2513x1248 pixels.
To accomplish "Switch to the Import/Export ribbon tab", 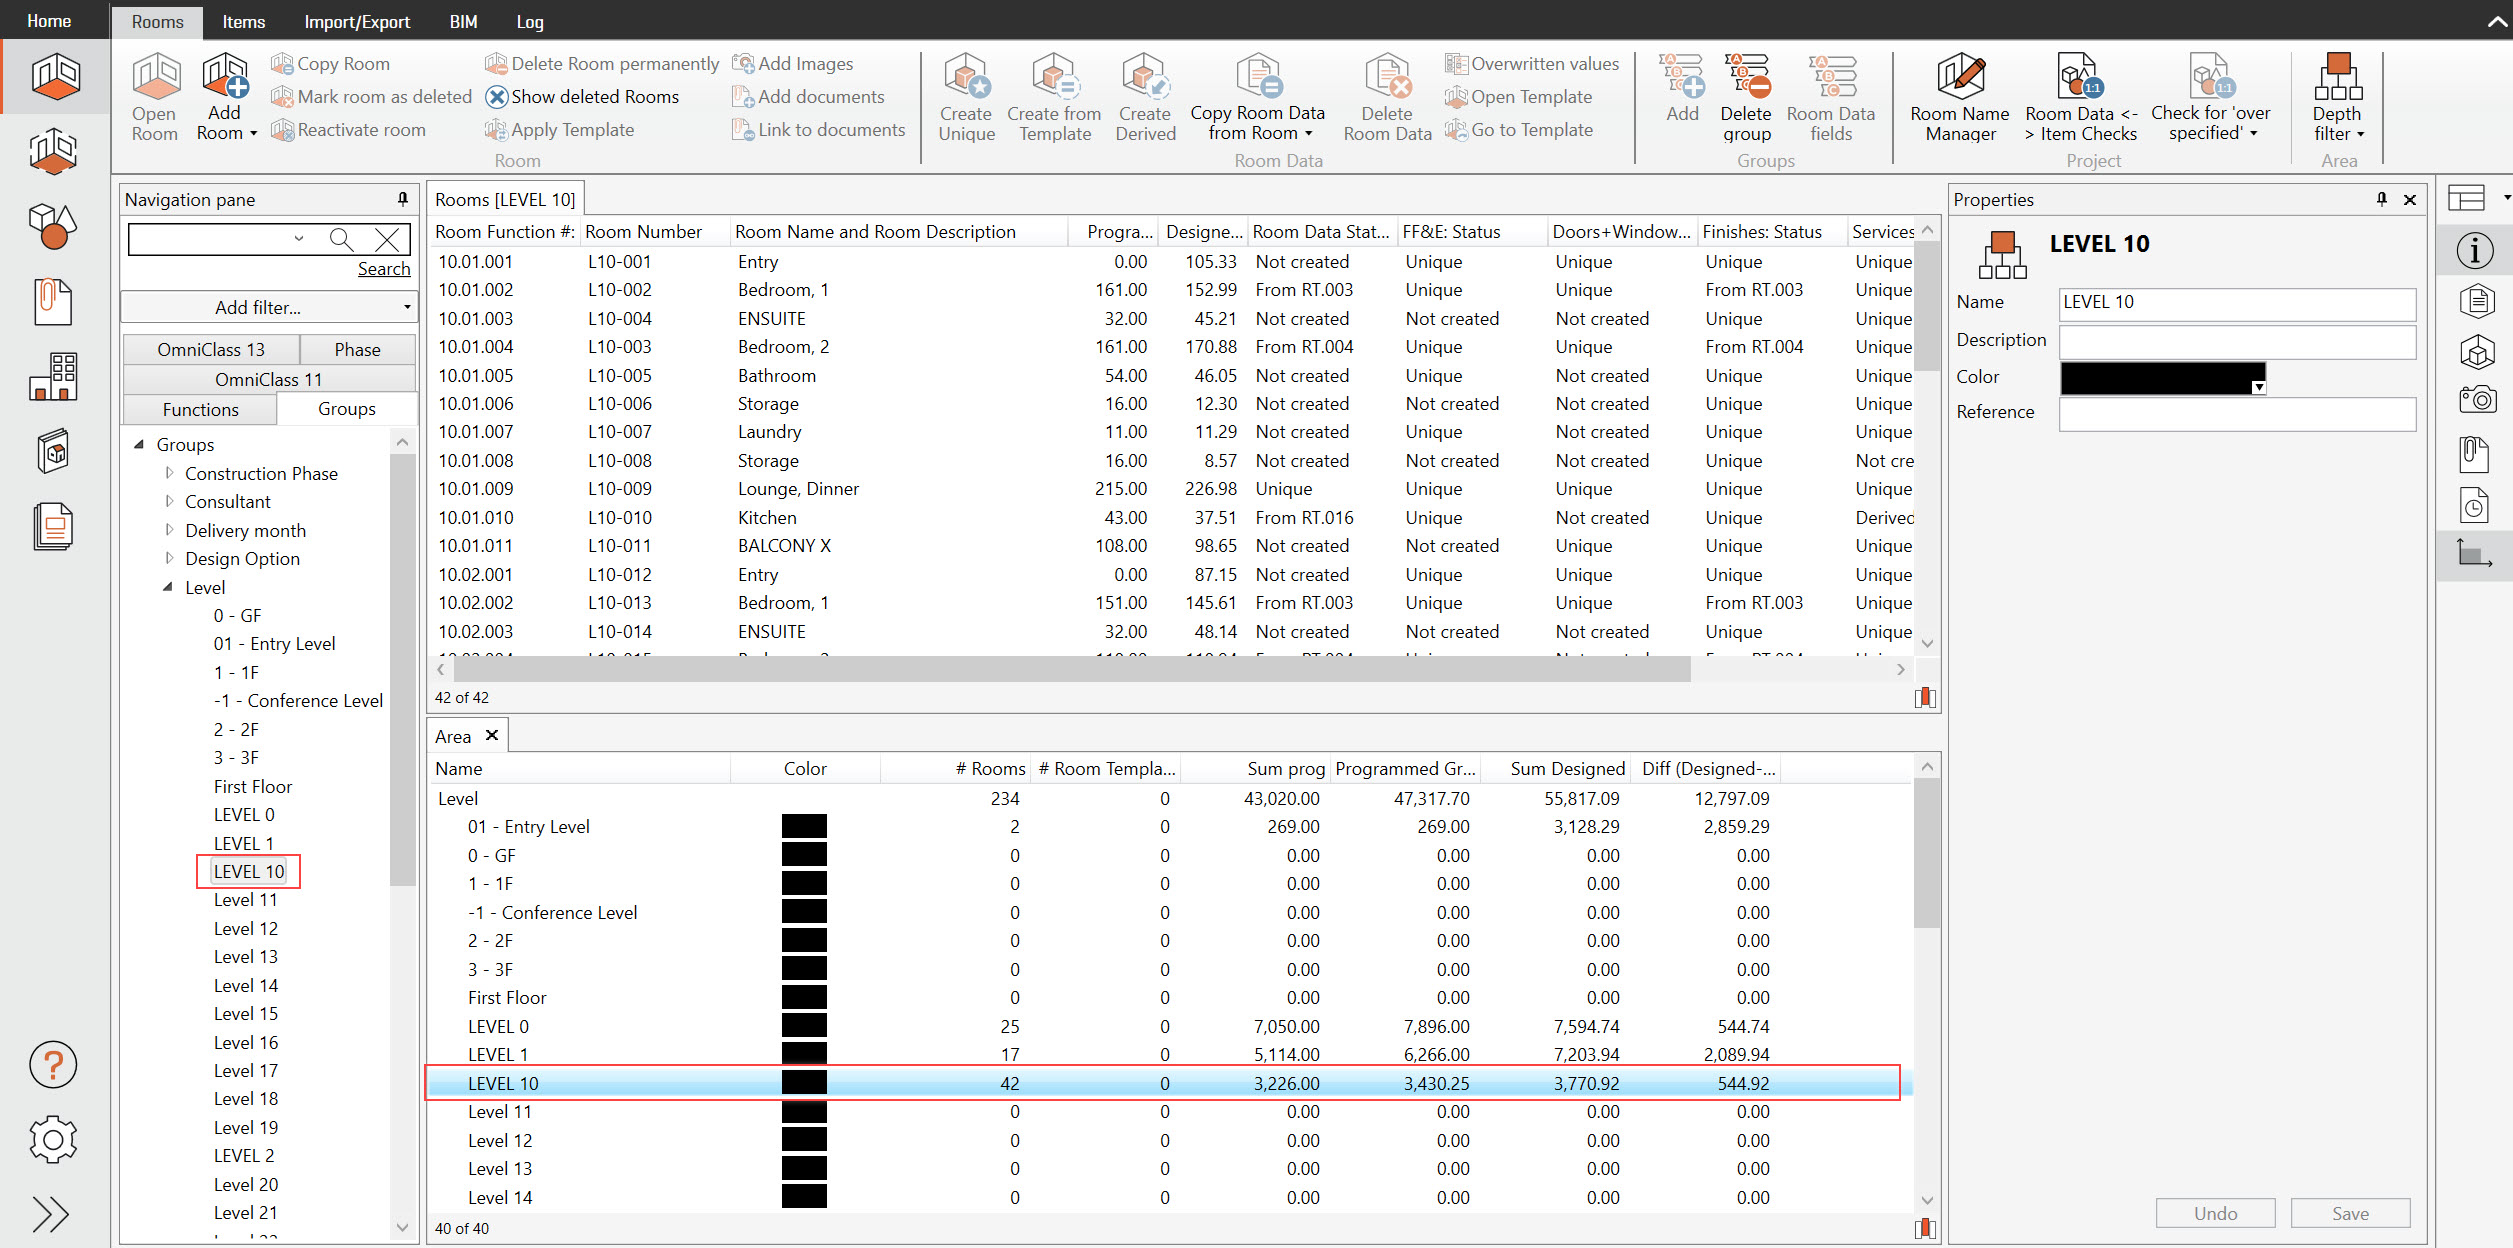I will 357,21.
